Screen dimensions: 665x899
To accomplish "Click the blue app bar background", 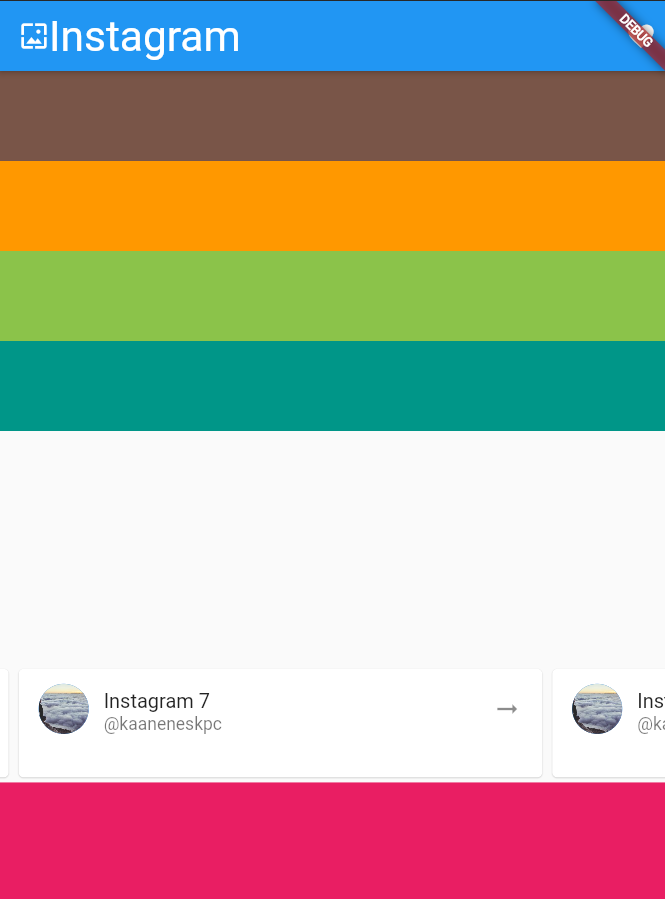I will click(x=413, y=36).
